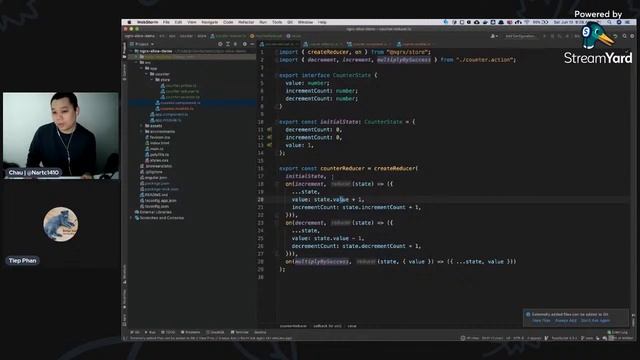The image size is (640, 360).
Task: Click counterReducer in bottom editor breadcrumb
Action: tap(293, 326)
